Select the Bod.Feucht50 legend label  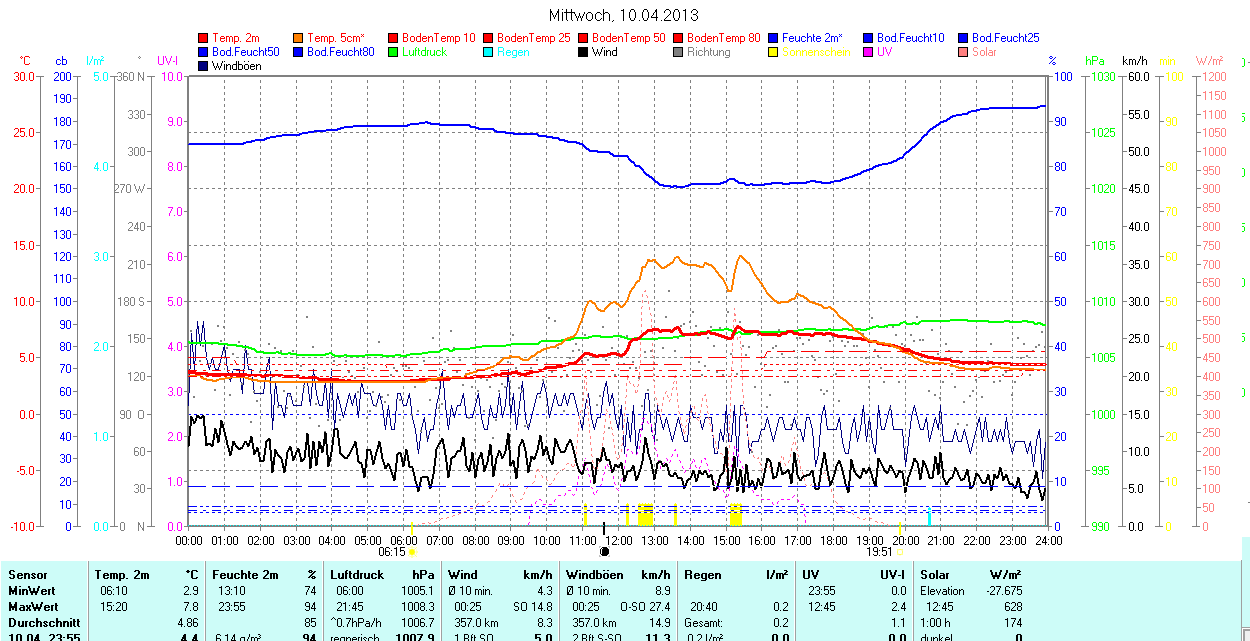[x=245, y=52]
